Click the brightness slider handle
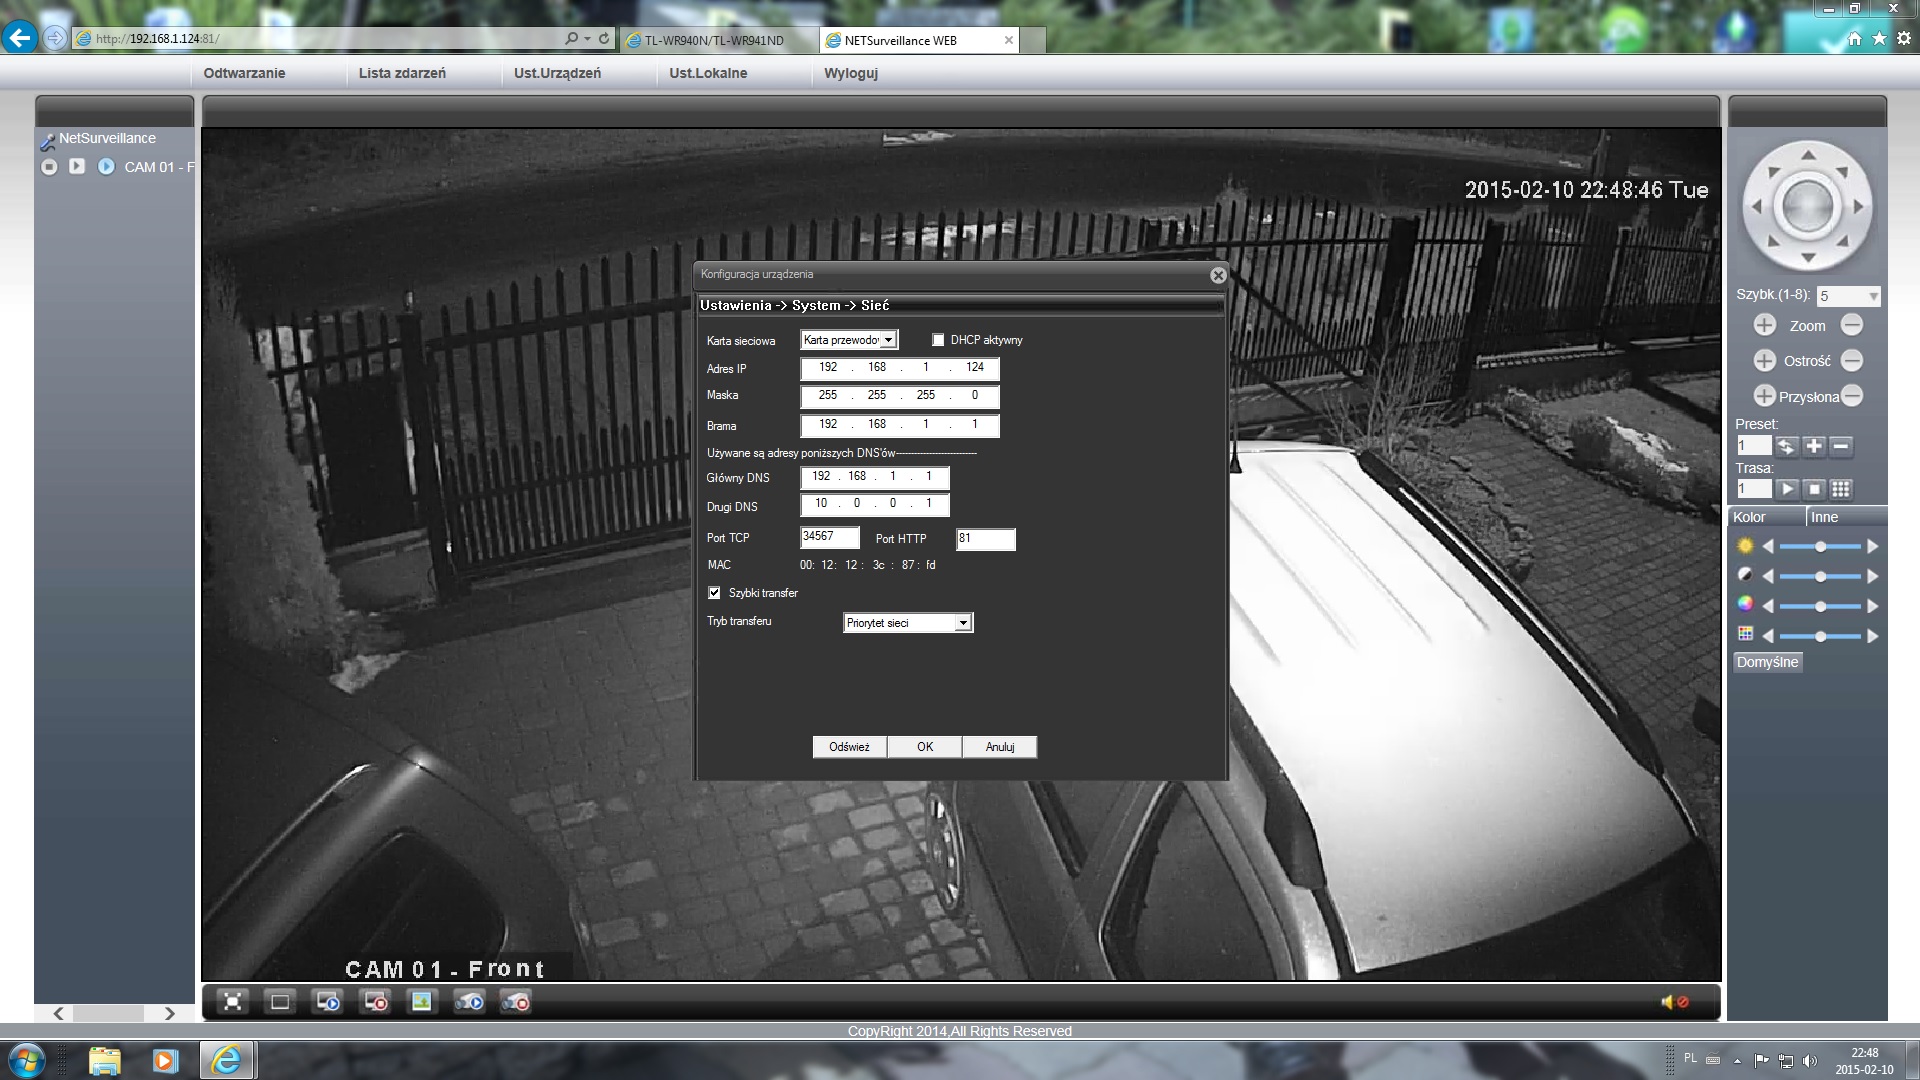This screenshot has height=1080, width=1920. 1820,547
